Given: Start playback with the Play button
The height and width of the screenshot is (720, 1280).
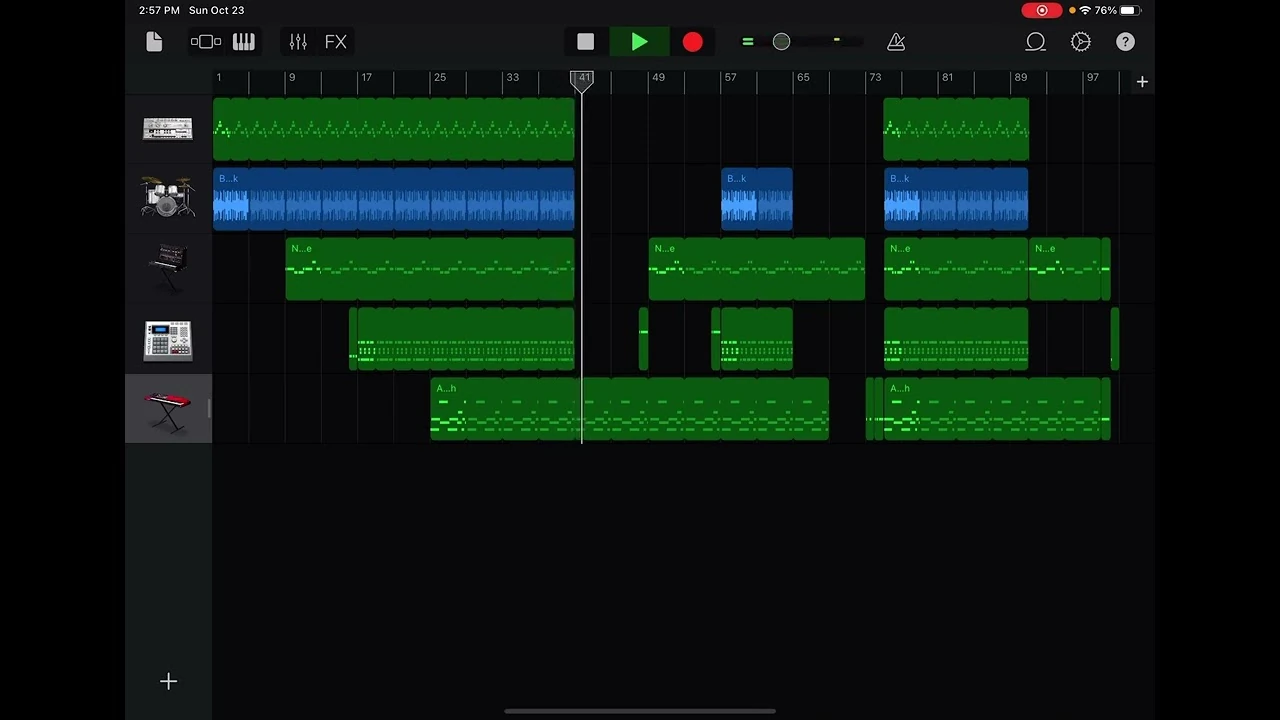Looking at the screenshot, I should point(639,41).
